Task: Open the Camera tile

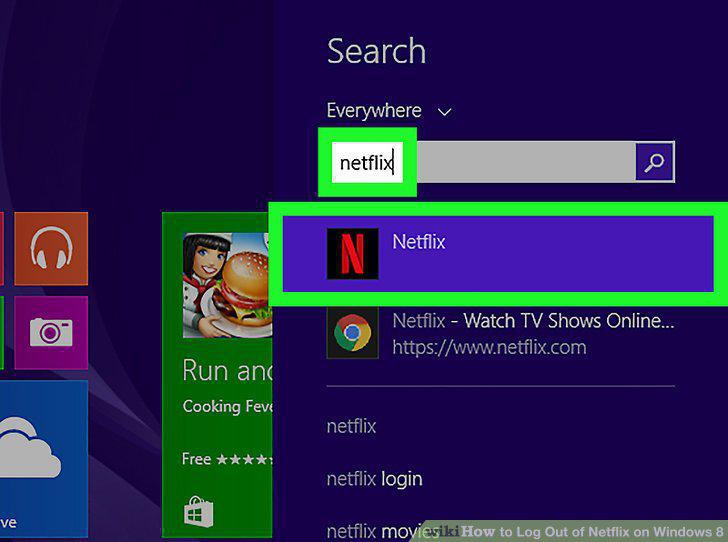Action: (x=51, y=333)
